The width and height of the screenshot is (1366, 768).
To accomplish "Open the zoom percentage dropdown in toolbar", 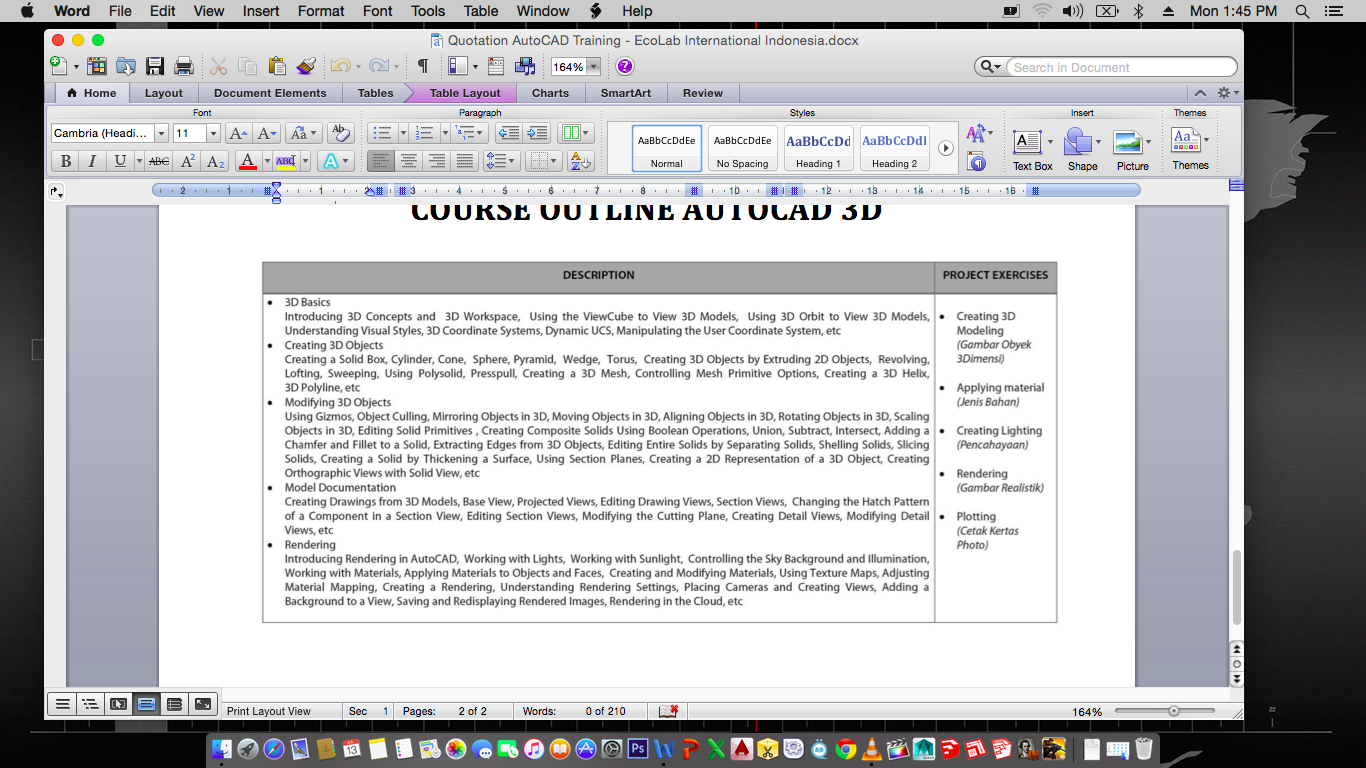I will coord(593,67).
